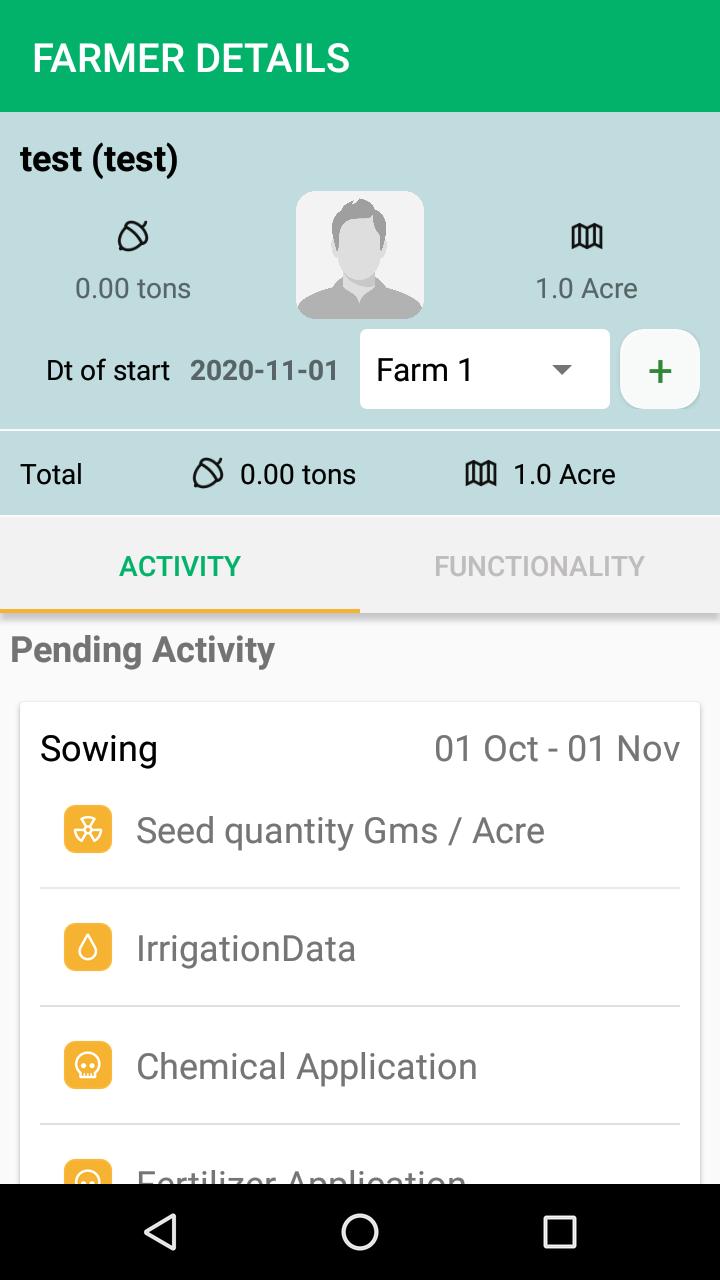Add a new farm with plus button

[660, 369]
